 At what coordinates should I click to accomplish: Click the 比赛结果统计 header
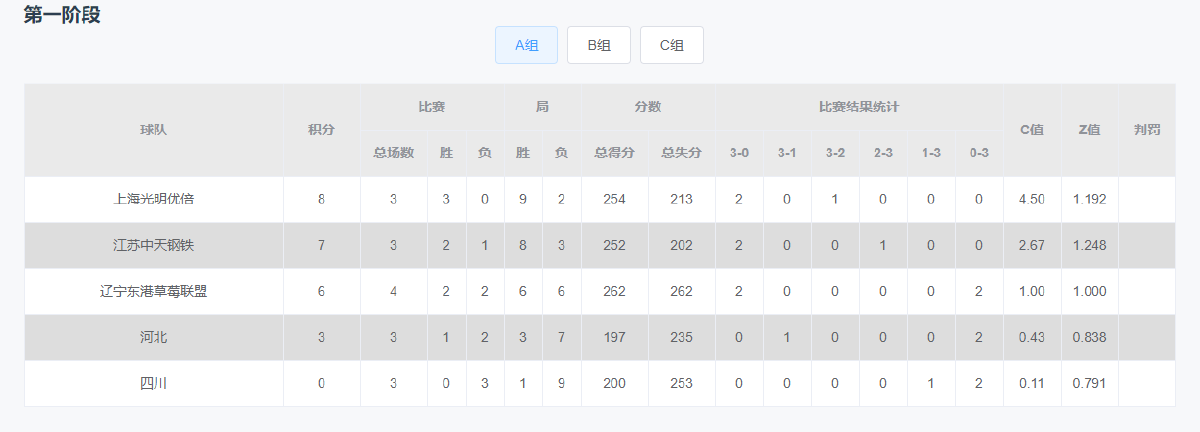859,107
